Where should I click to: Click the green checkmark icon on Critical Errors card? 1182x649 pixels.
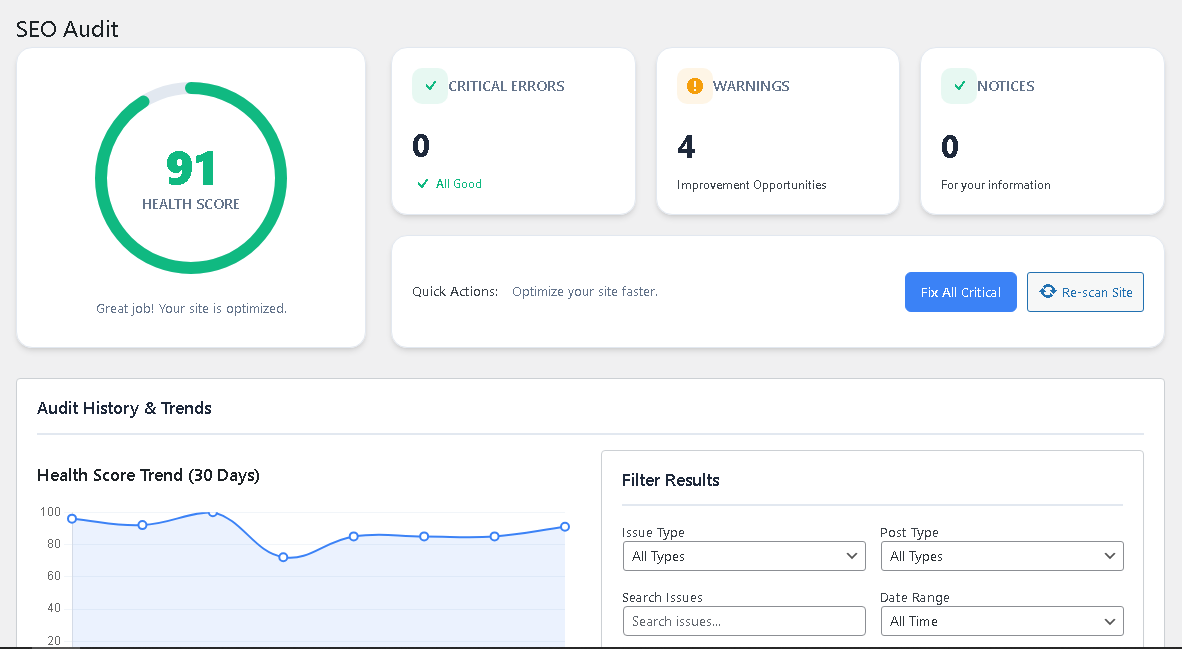430,86
